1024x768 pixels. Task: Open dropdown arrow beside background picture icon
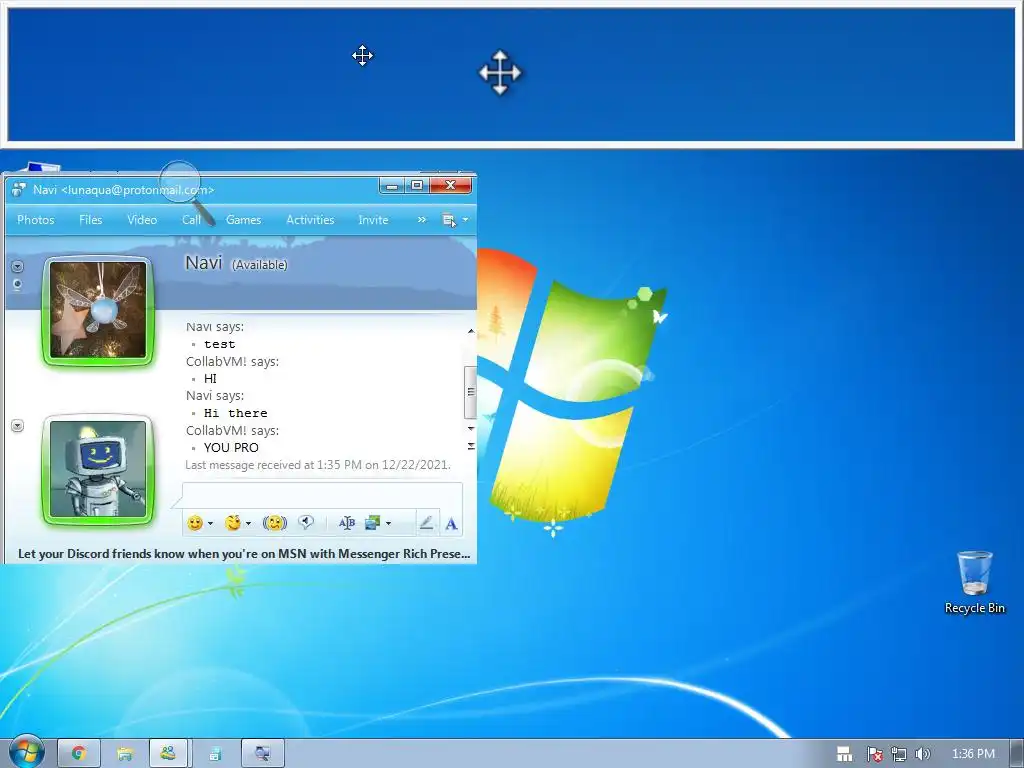tap(389, 523)
